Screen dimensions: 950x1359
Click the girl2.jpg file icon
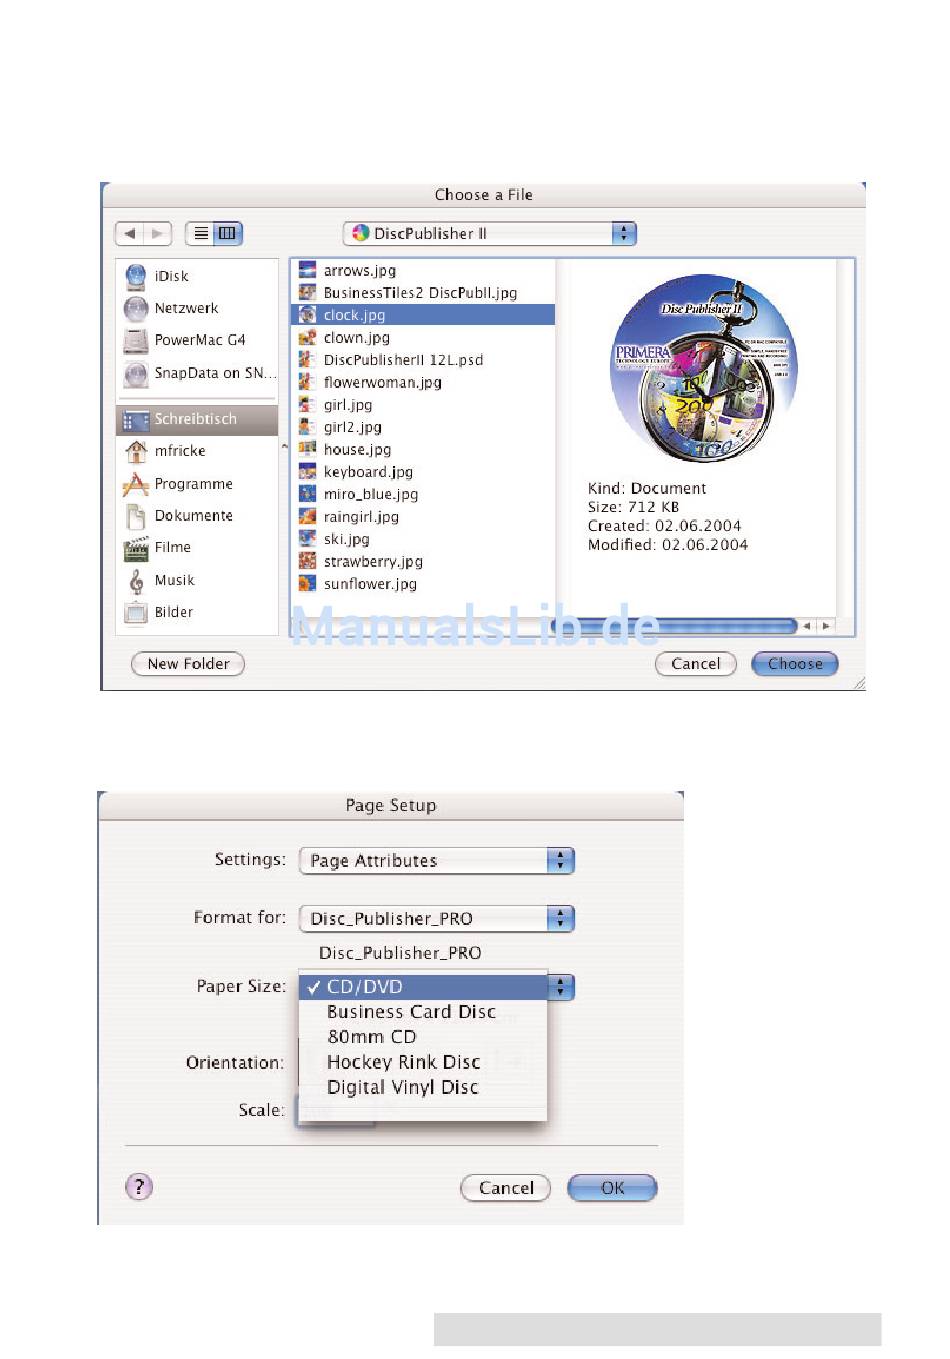308,427
